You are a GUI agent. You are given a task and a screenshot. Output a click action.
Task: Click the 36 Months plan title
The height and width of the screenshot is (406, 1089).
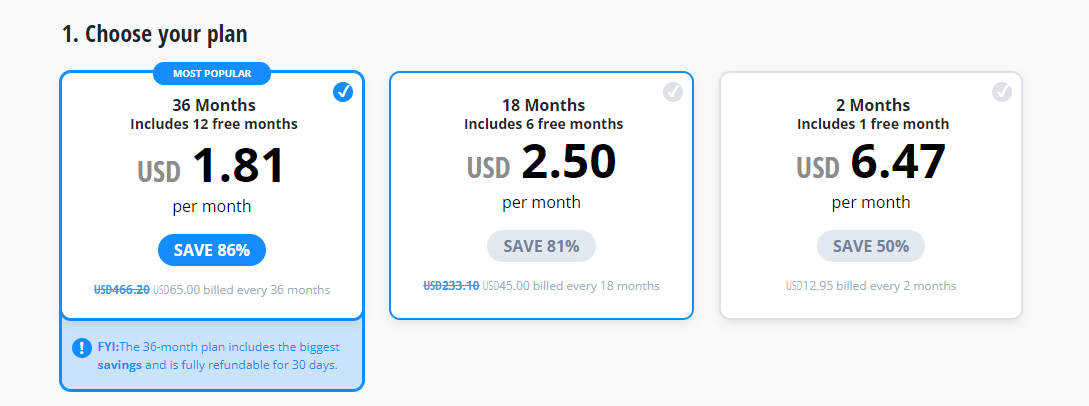click(x=214, y=105)
